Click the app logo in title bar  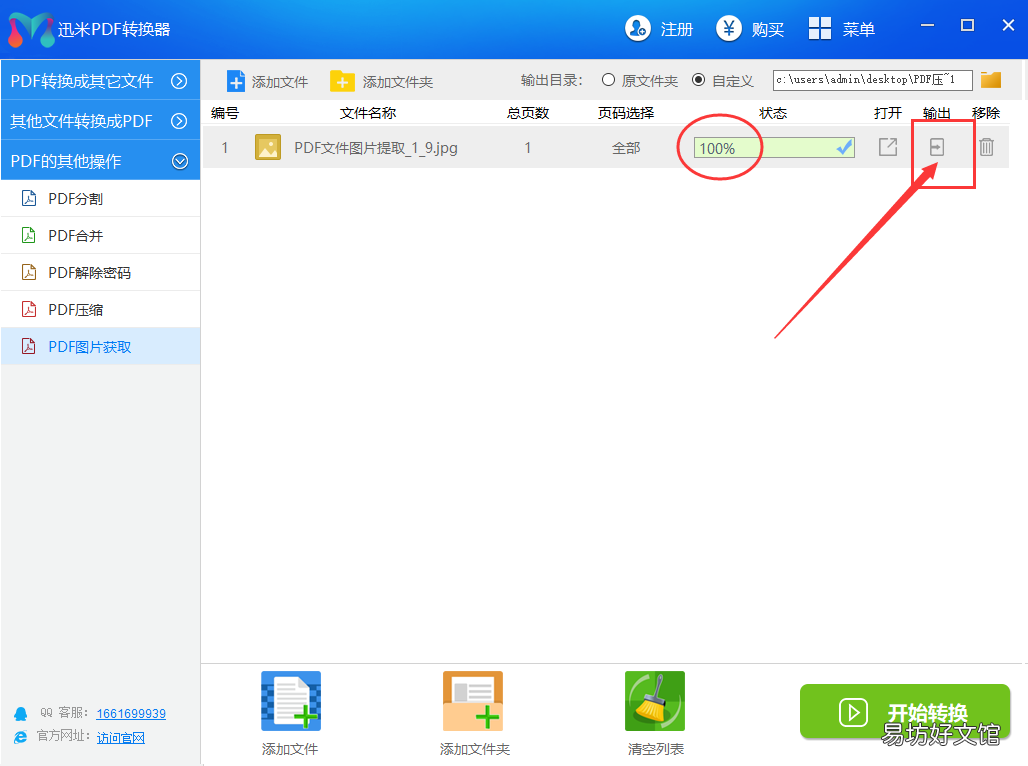(30, 30)
